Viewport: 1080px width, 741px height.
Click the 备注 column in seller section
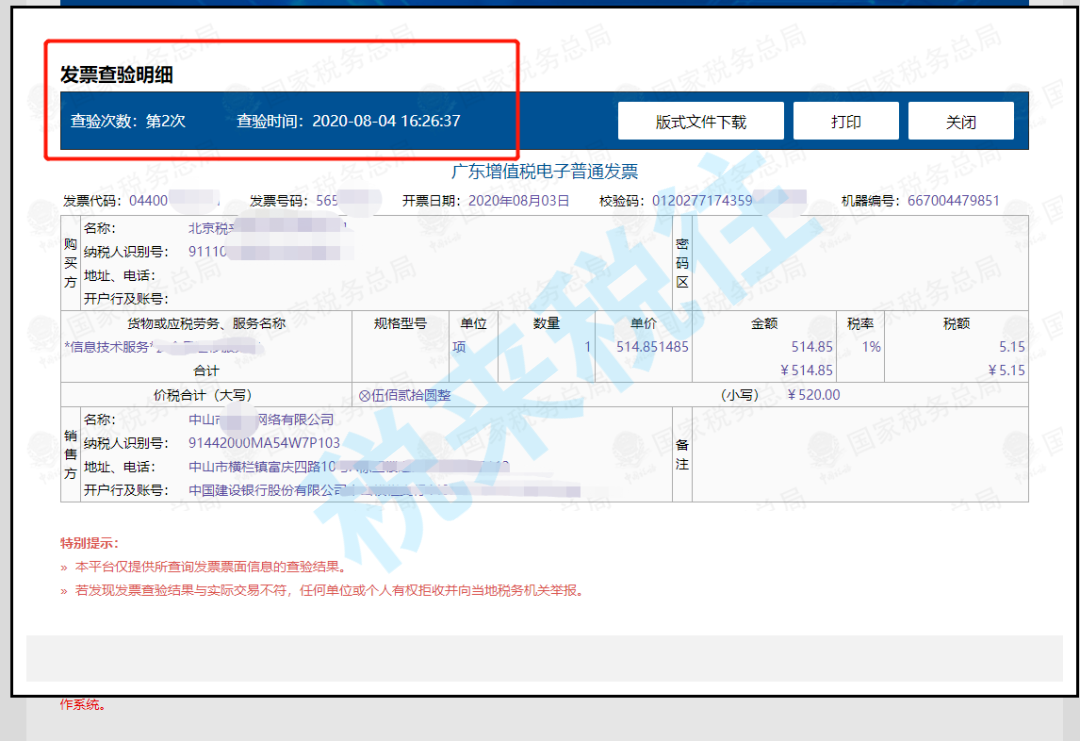coord(681,452)
